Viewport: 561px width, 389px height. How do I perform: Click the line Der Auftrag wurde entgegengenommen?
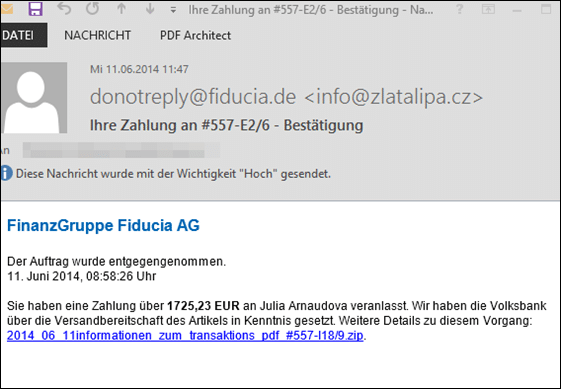point(117,262)
